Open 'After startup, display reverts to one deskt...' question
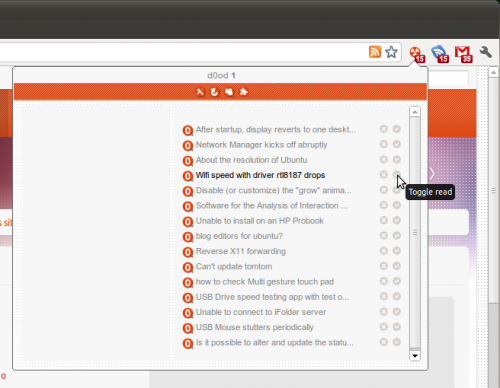 pos(276,130)
